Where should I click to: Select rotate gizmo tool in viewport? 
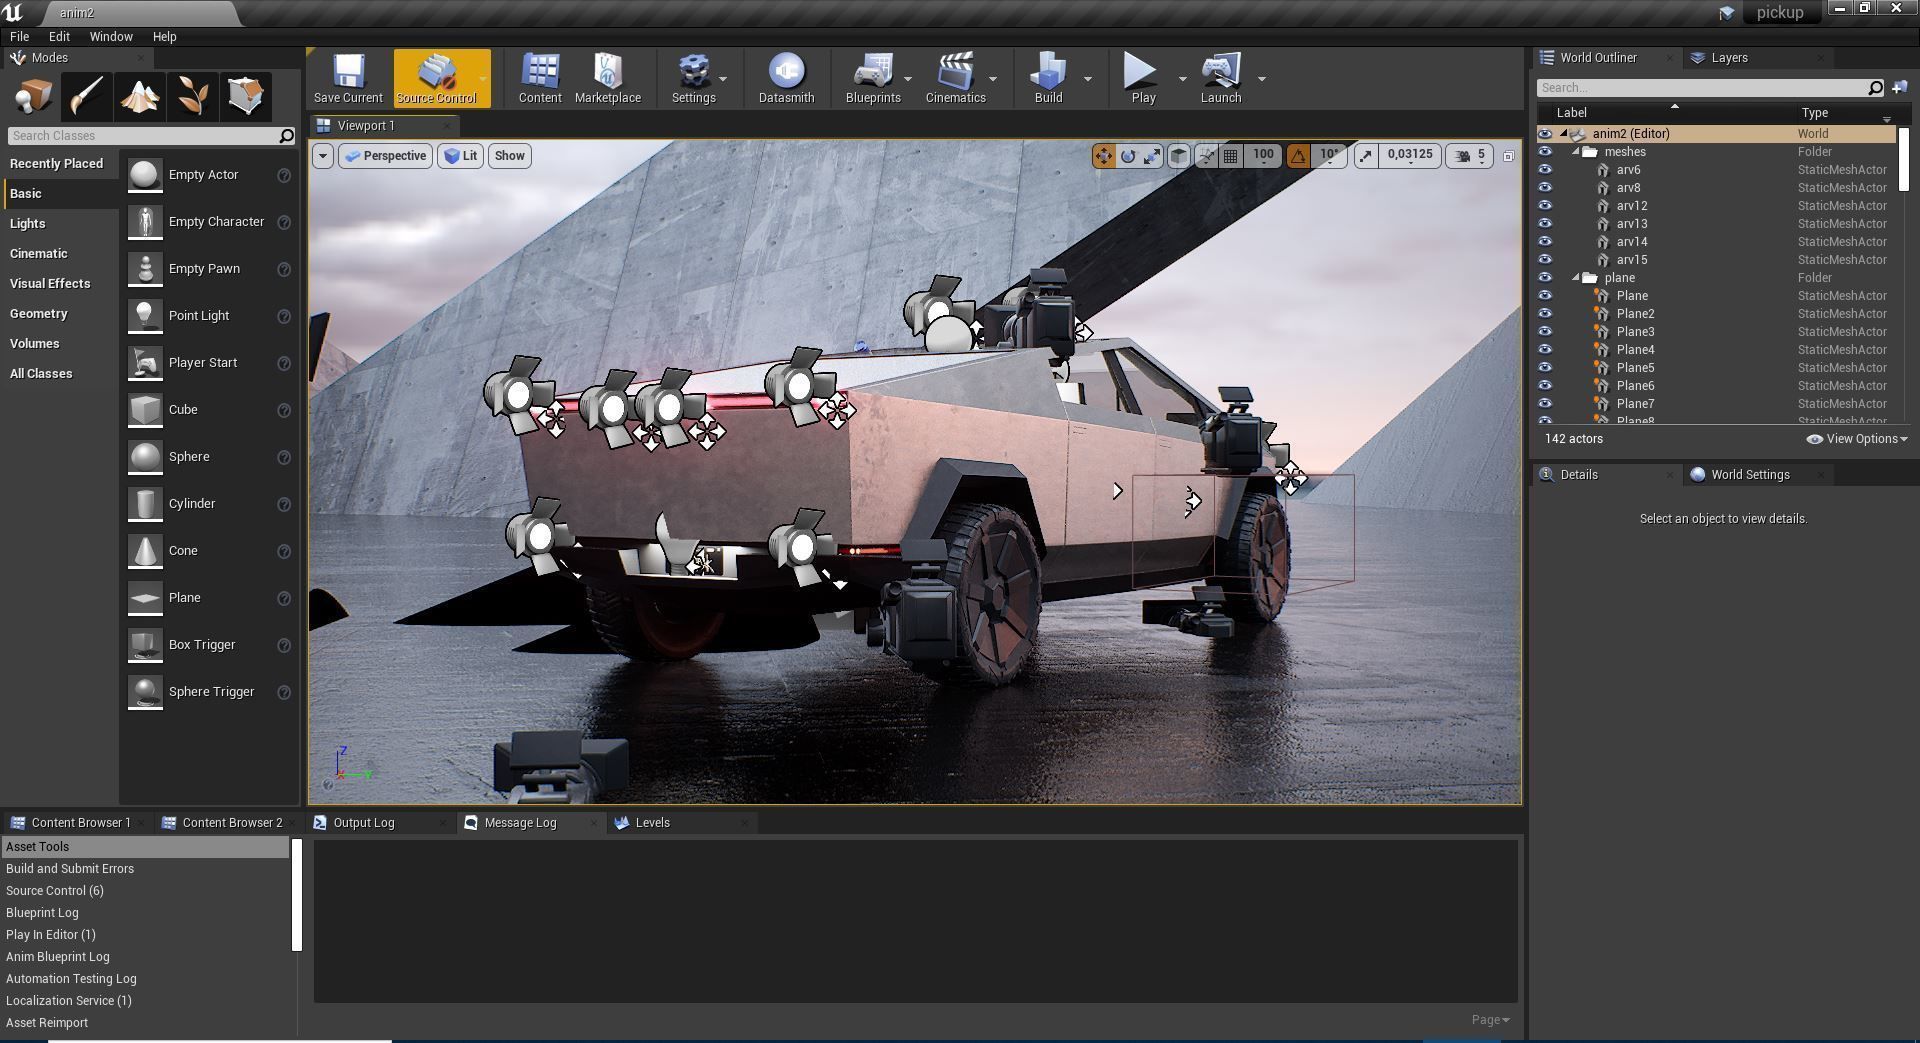coord(1128,156)
